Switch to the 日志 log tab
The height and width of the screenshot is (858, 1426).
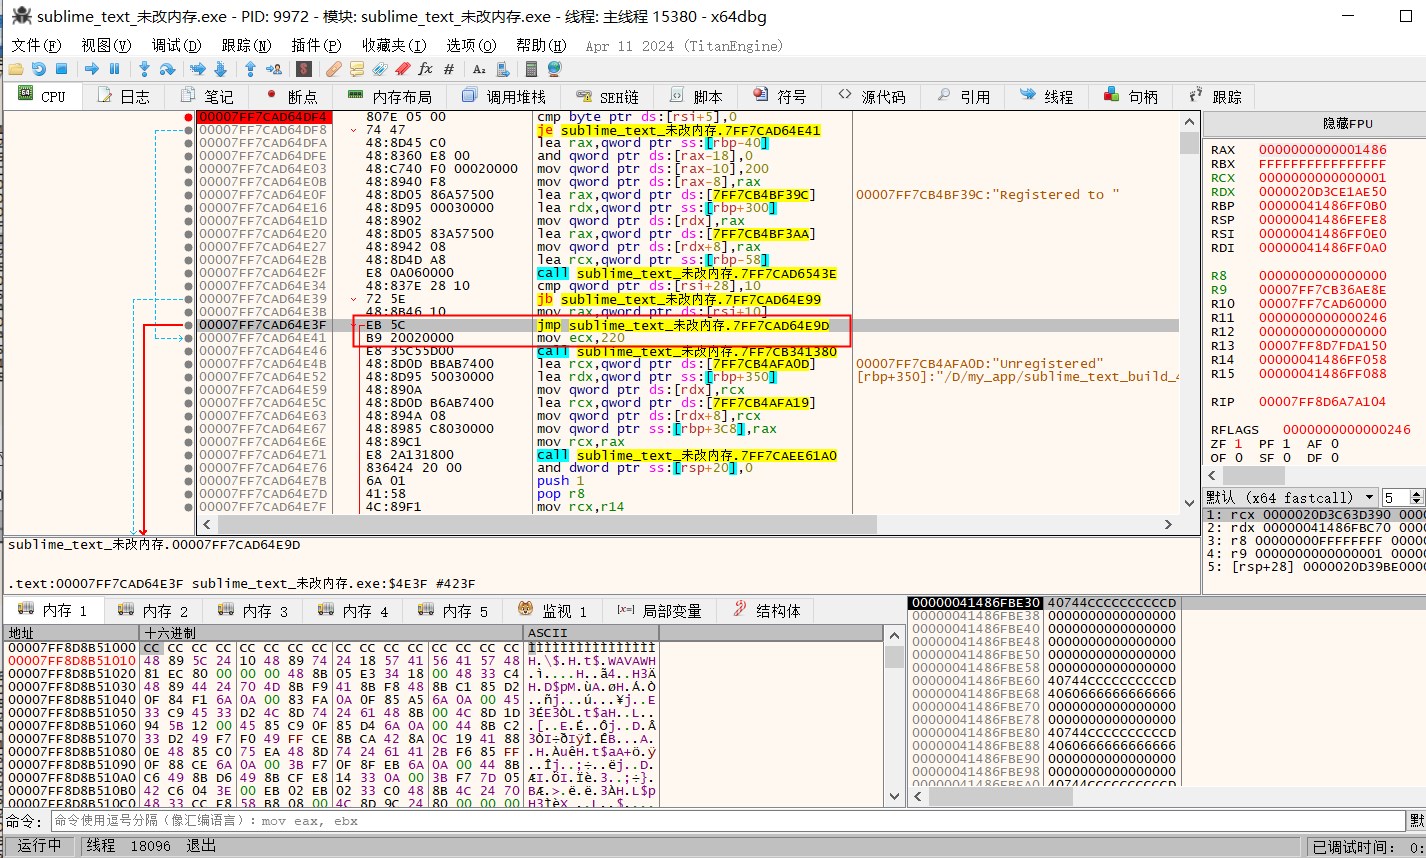tap(123, 96)
